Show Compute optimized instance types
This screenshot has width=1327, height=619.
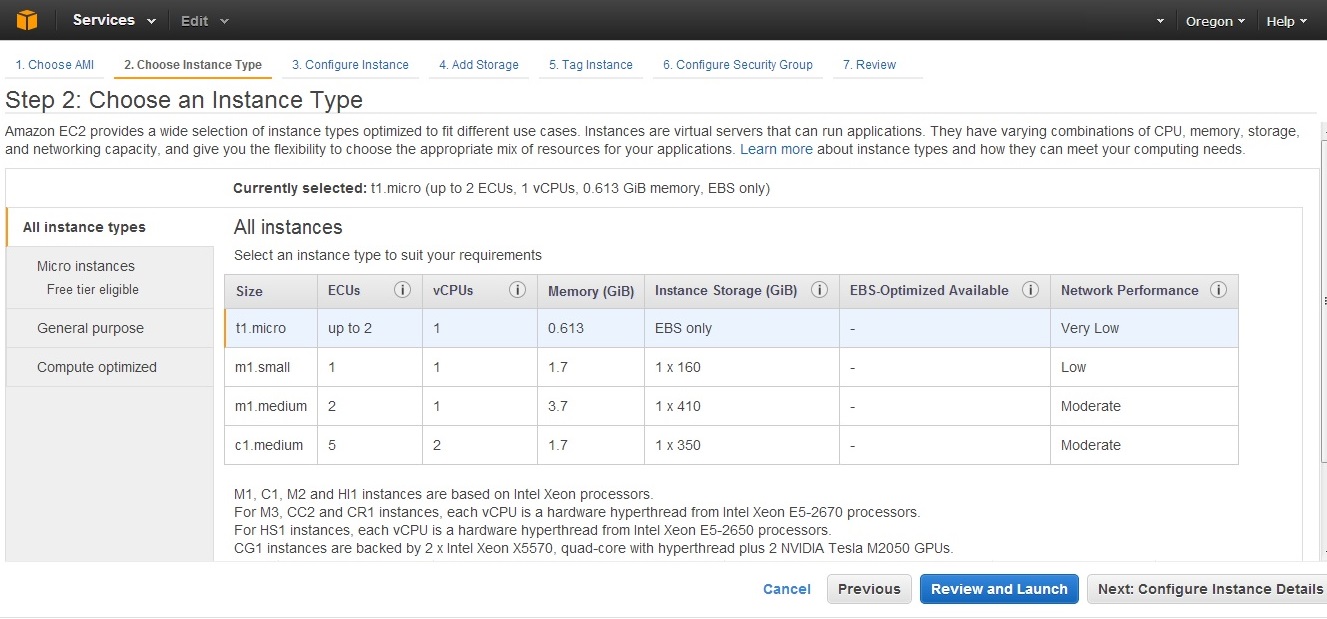coord(110,367)
